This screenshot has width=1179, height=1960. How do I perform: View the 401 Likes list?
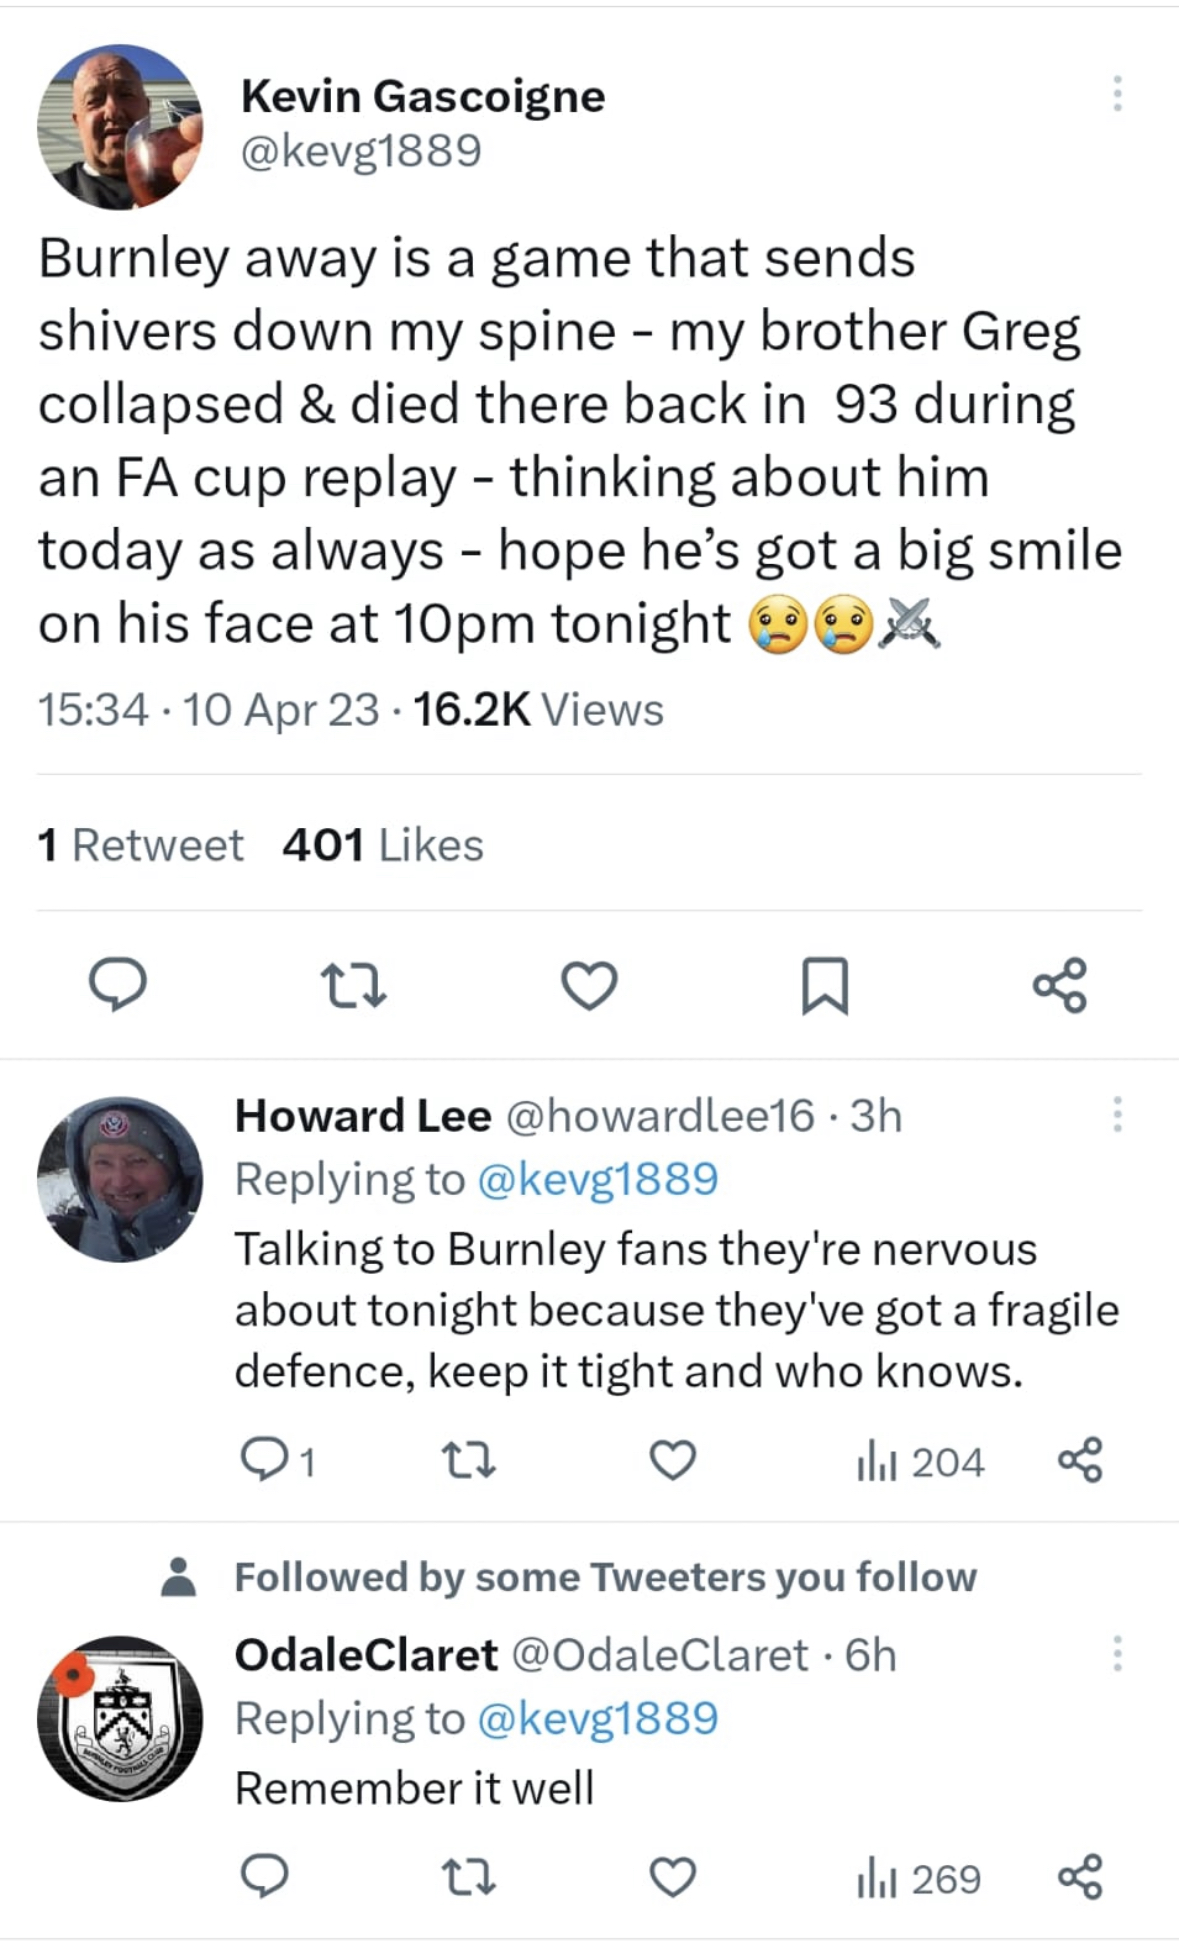(382, 845)
